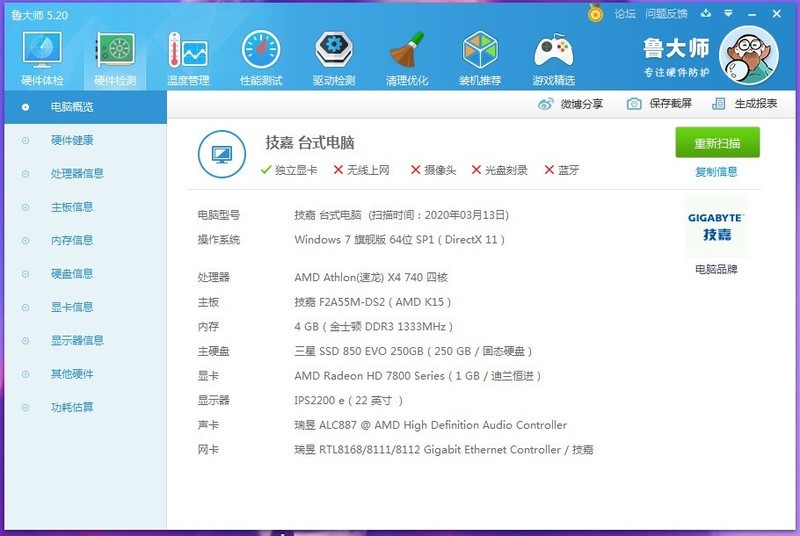Screen dimensions: 800x536
Task: Click 保存截屏 save screenshot text
Action: click(670, 104)
